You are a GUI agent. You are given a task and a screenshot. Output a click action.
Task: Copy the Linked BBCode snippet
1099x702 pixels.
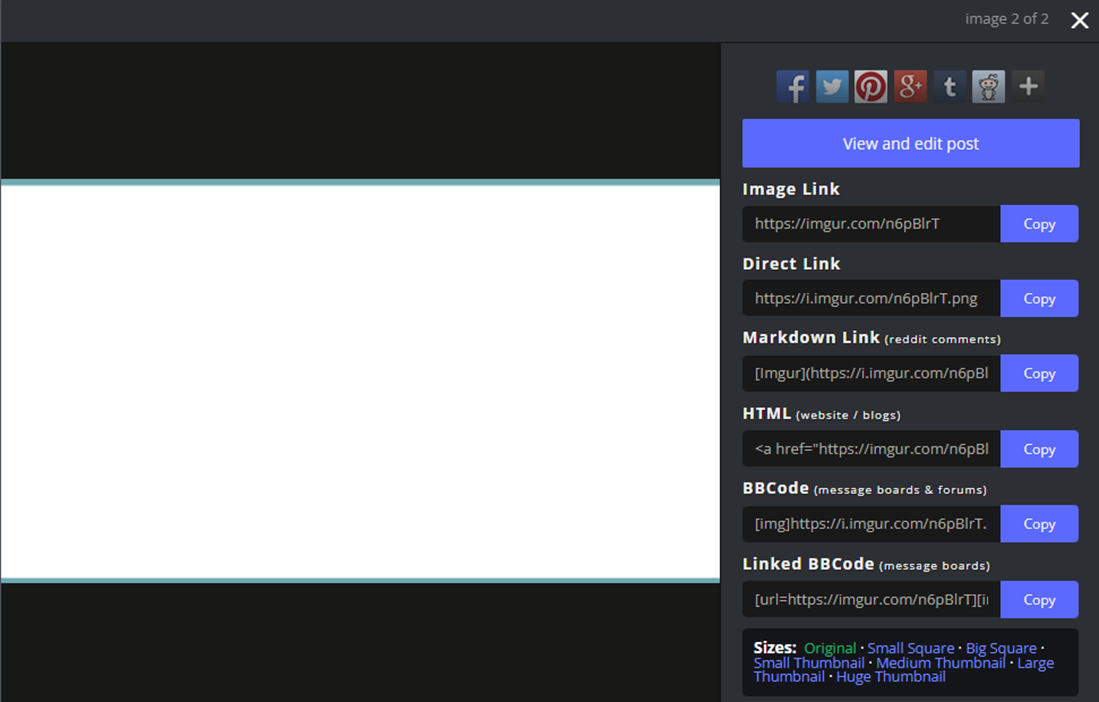point(1039,600)
